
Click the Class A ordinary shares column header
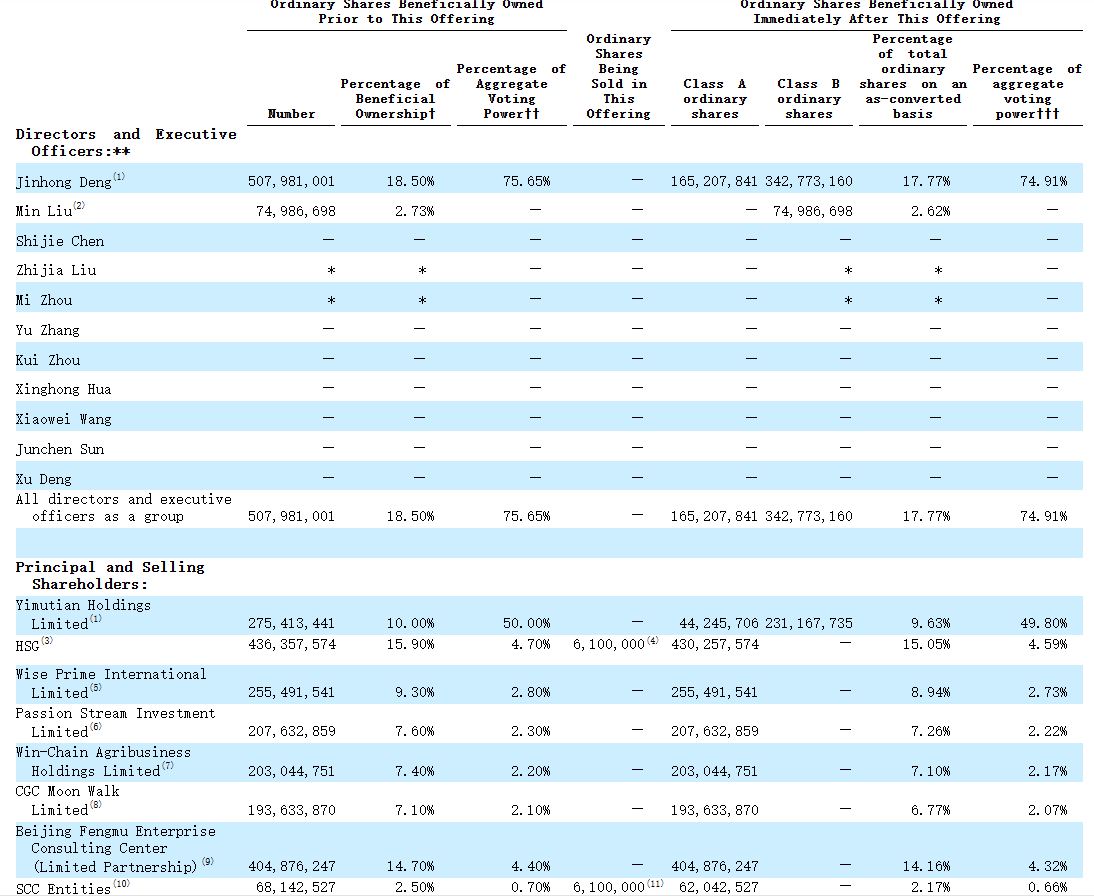[714, 99]
